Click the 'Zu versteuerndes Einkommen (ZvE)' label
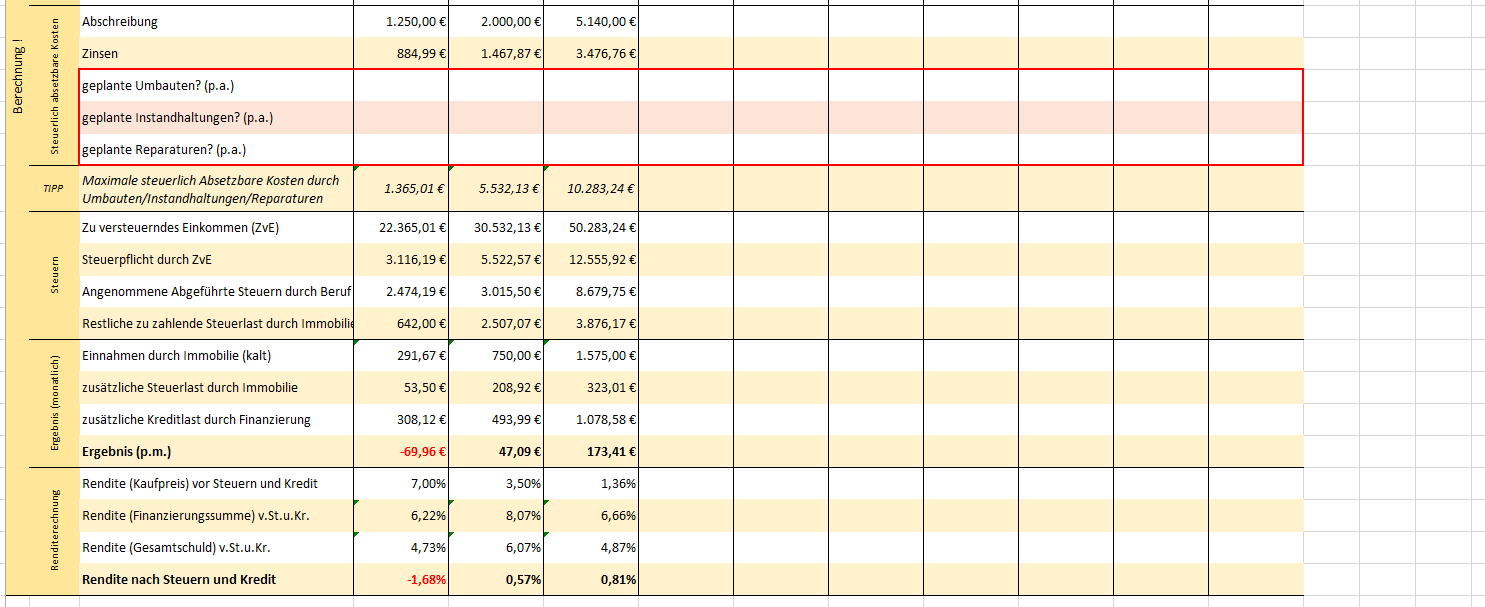This screenshot has width=1485, height=607. coord(180,228)
